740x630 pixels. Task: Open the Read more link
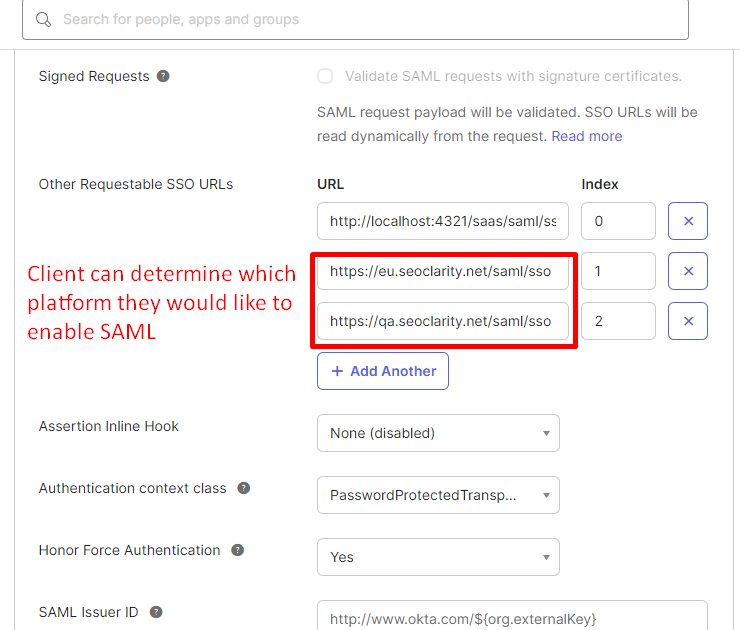(x=587, y=136)
